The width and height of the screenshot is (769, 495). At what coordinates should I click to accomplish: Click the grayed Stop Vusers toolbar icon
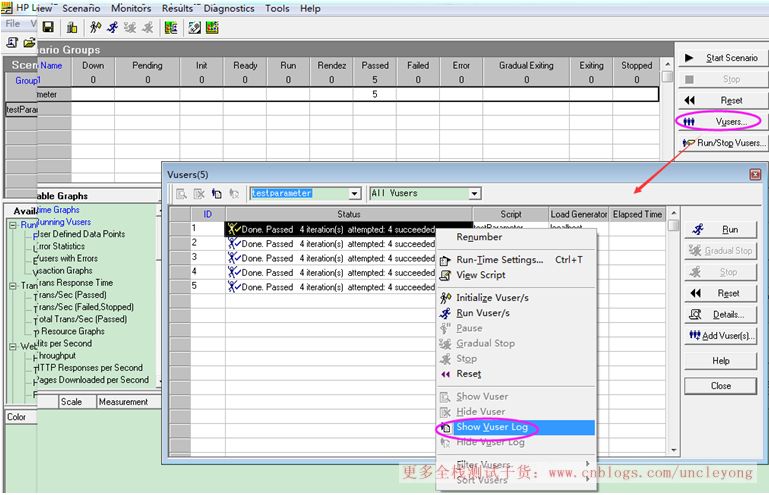[147, 27]
